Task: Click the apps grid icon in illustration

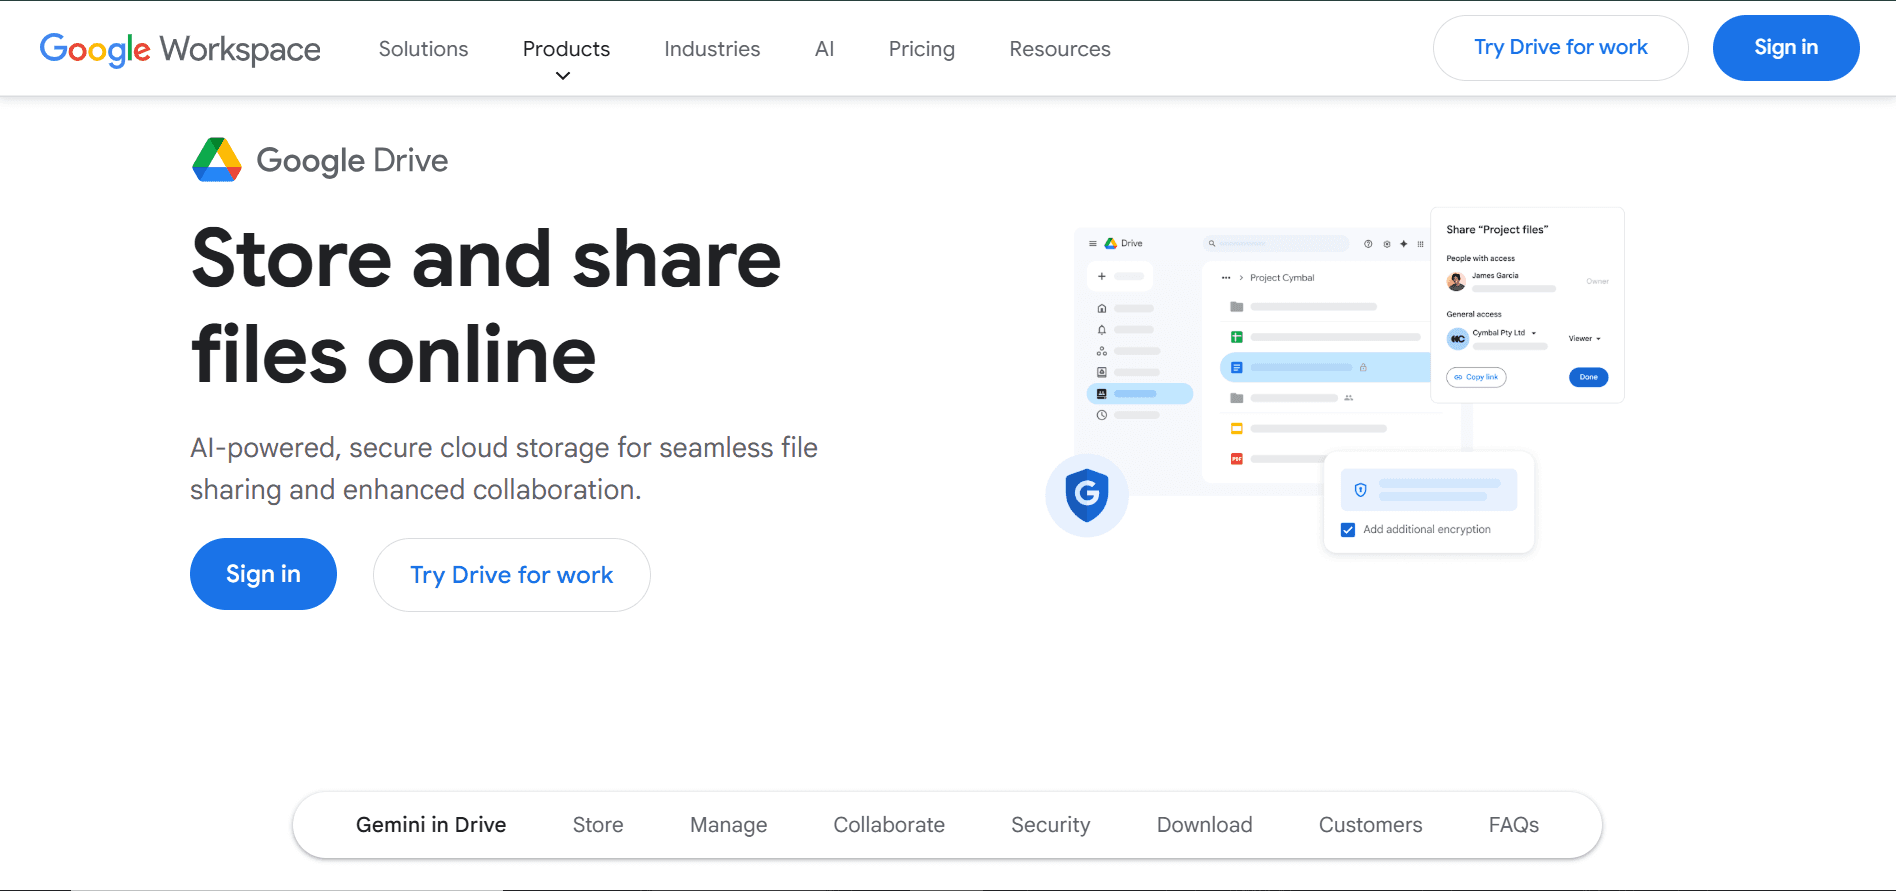Action: coord(1420,243)
